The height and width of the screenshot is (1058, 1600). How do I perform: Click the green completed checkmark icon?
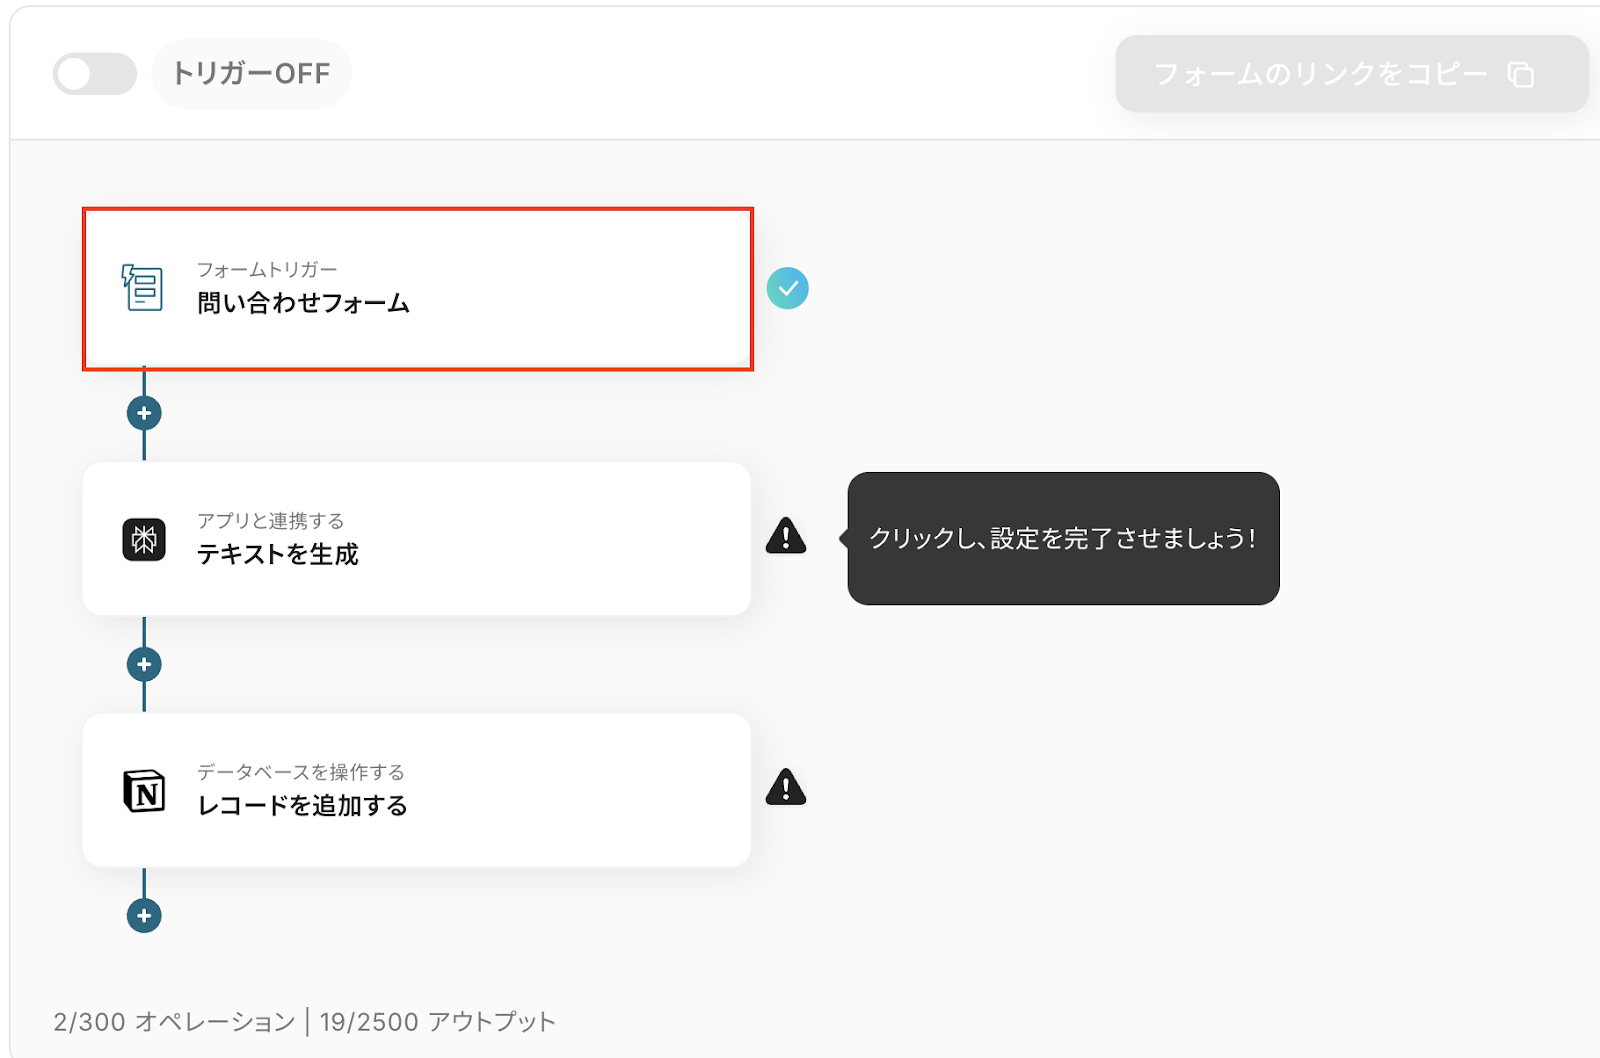(x=788, y=288)
